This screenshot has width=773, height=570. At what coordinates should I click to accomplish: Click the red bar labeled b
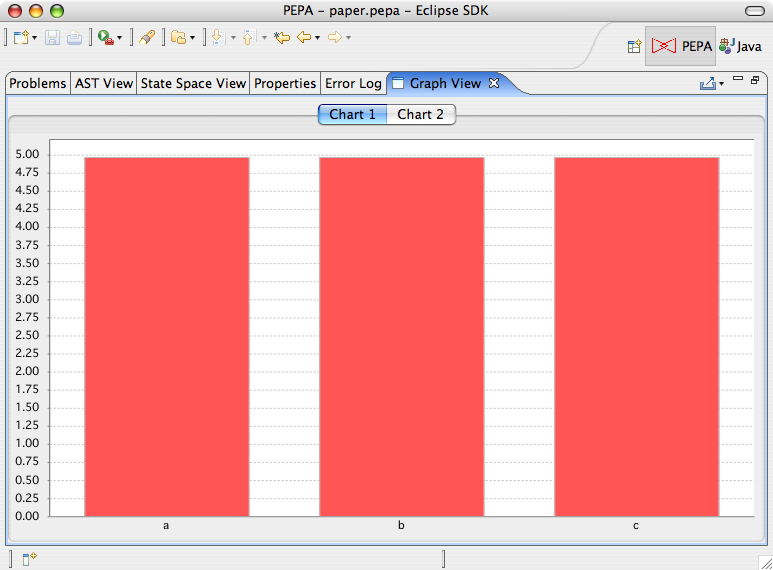[401, 336]
